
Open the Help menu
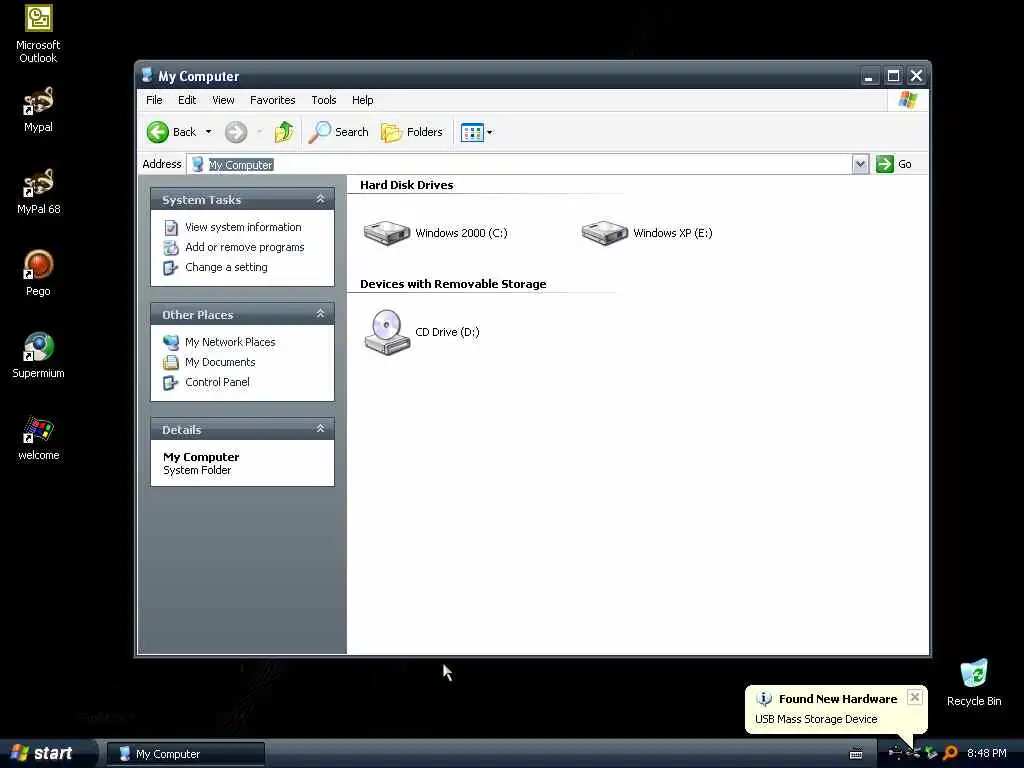click(362, 100)
